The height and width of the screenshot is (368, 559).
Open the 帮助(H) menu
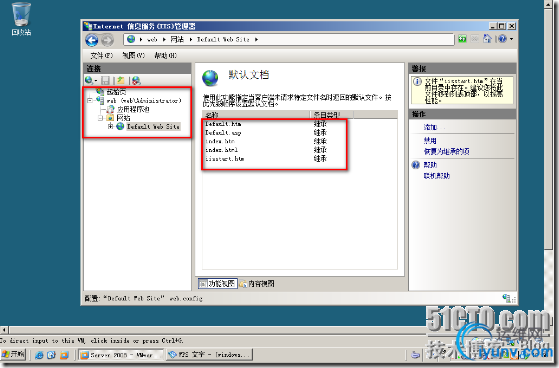click(165, 55)
